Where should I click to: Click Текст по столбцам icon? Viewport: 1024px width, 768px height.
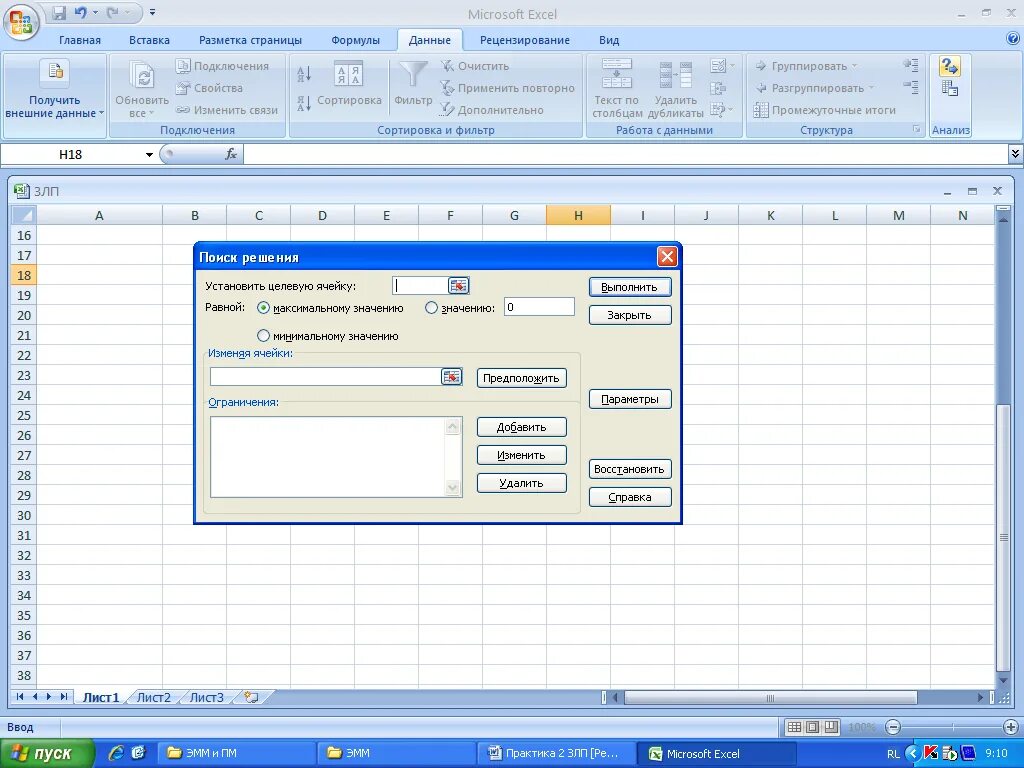[x=616, y=72]
